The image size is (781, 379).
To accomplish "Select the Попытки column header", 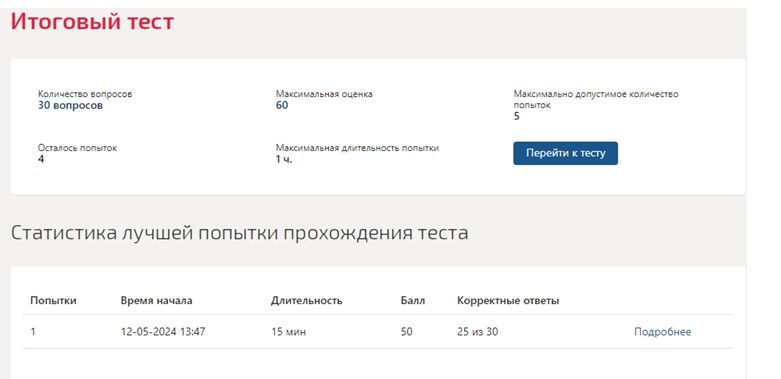I will pyautogui.click(x=53, y=301).
